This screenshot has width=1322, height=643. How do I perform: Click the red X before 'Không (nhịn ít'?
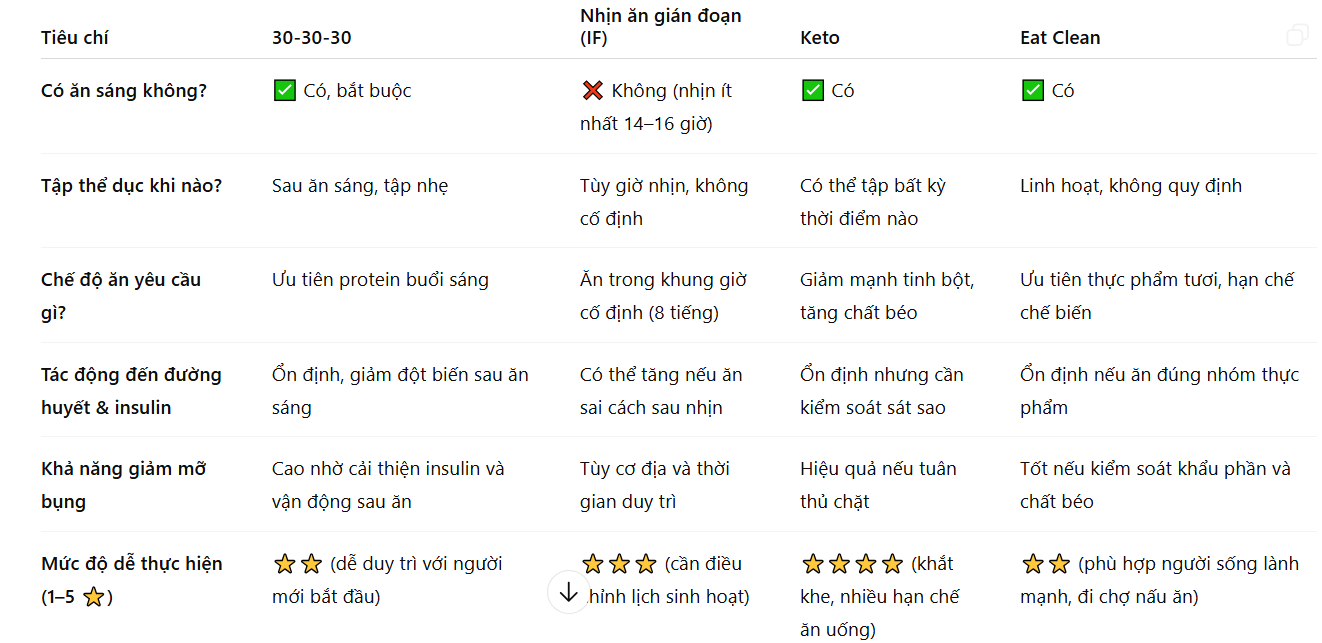tap(592, 91)
